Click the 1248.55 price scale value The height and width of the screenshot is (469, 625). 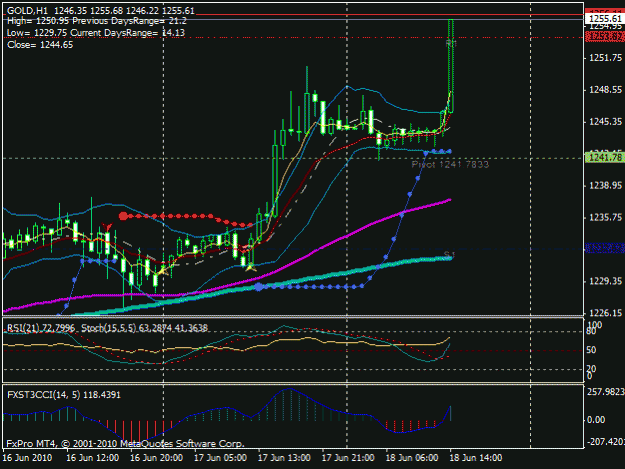605,90
